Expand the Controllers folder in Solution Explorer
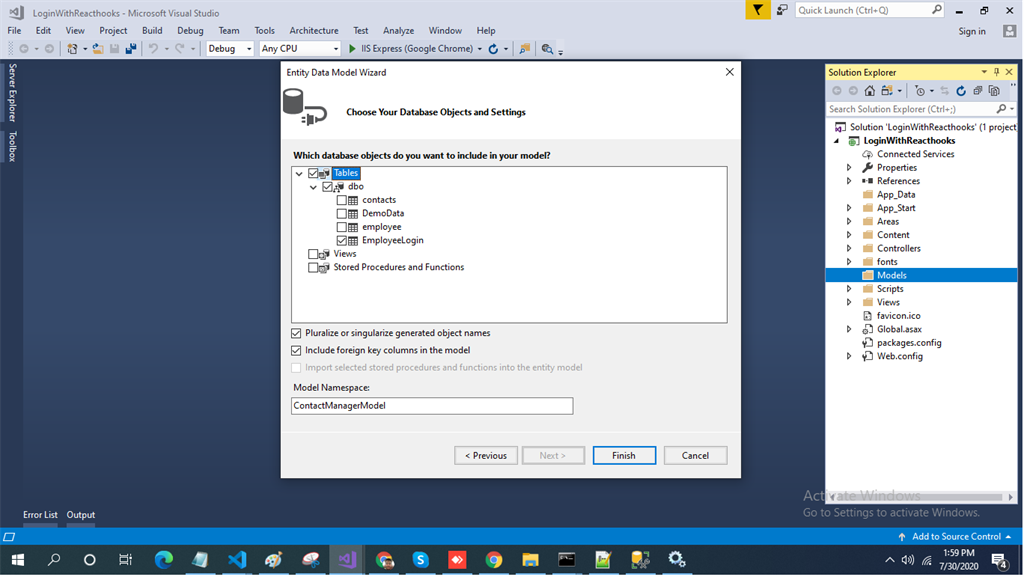Screen dimensions: 1024x577 [x=849, y=248]
